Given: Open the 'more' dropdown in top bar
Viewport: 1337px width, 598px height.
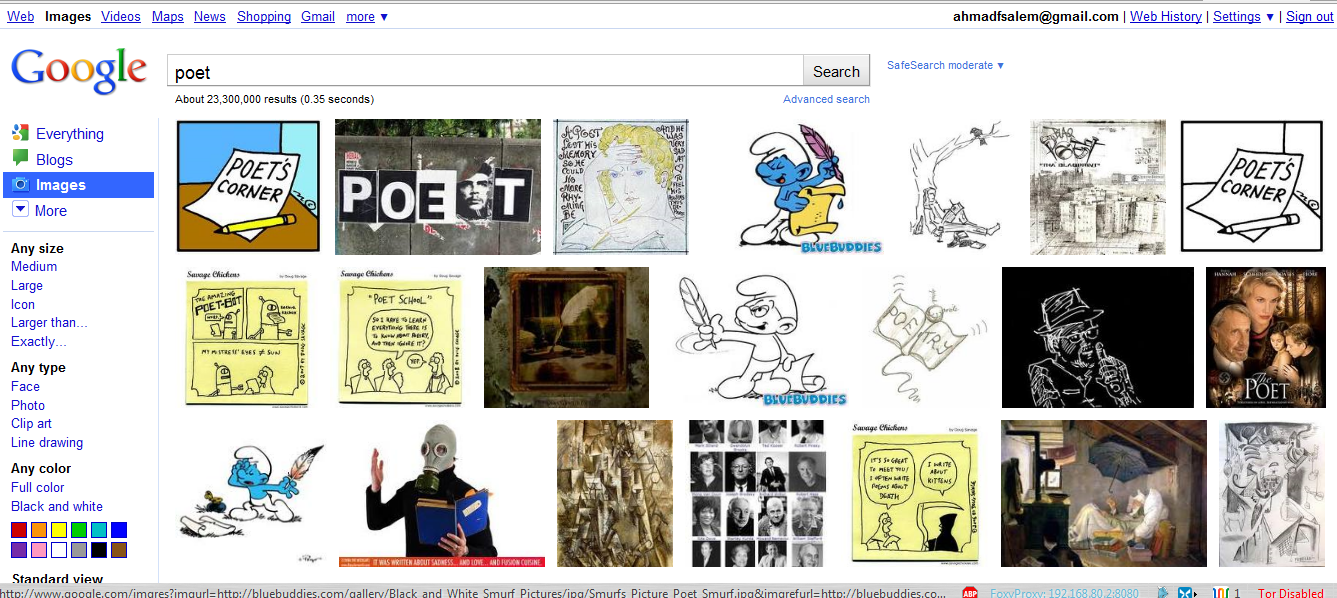Looking at the screenshot, I should coord(367,17).
